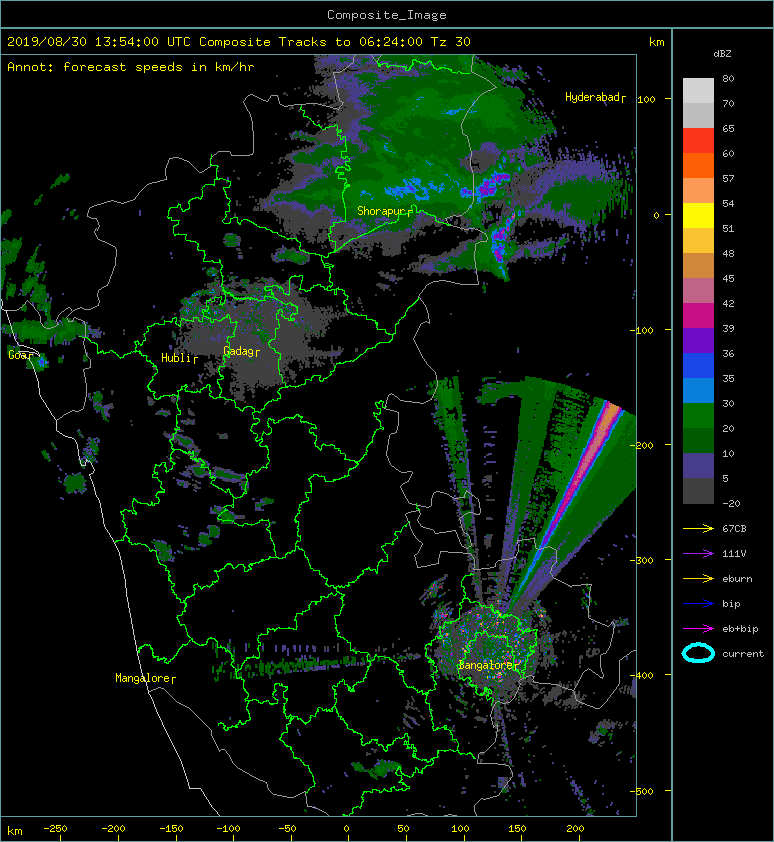
Task: Click the 2019/08/30 13:54:00 UTC timestamp
Action: pyautogui.click(x=99, y=42)
